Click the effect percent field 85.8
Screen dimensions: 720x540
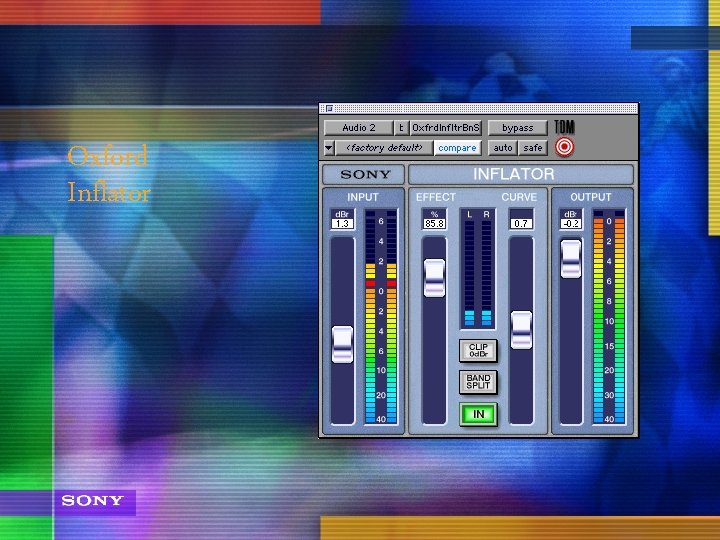point(434,224)
